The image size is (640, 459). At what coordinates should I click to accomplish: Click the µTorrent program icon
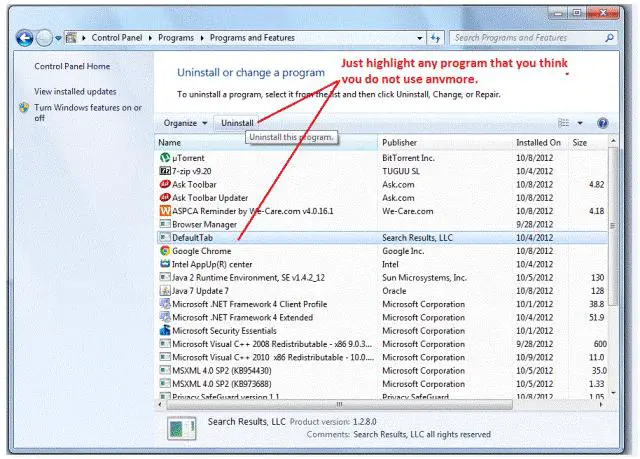tap(165, 157)
